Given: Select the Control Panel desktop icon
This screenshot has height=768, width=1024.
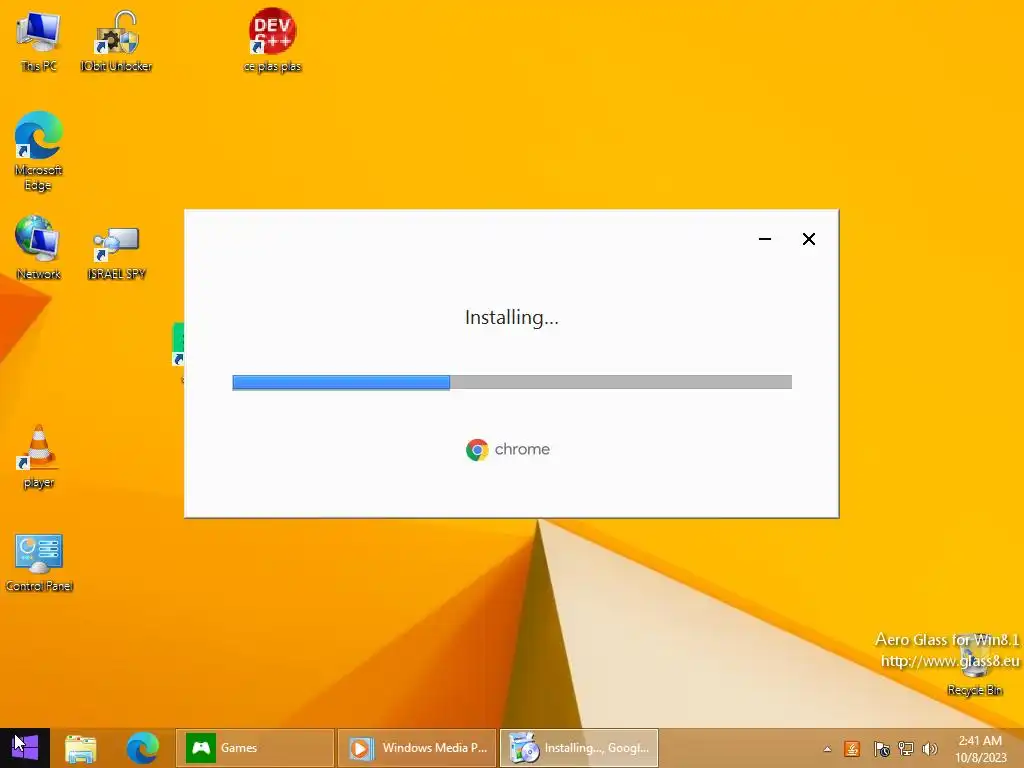Looking at the screenshot, I should click(x=39, y=562).
